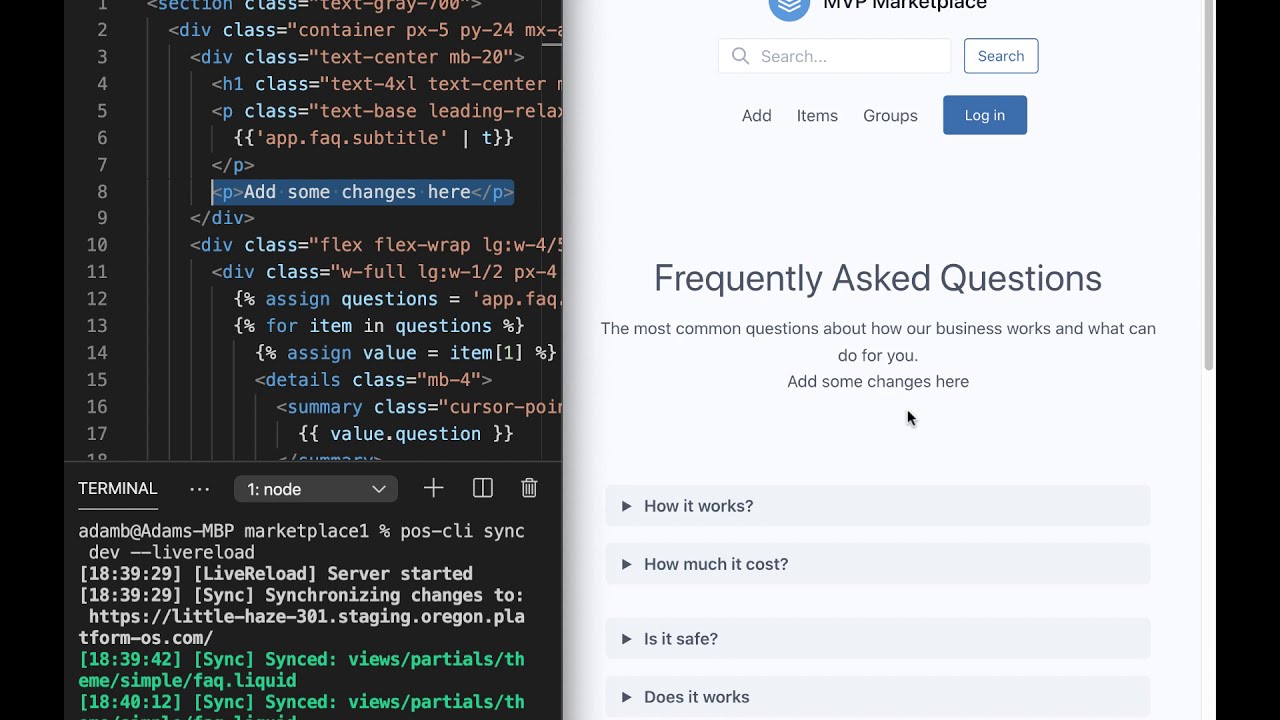The height and width of the screenshot is (720, 1280).
Task: Click '<details class="mb-4">' code line
Action: [x=373, y=380]
